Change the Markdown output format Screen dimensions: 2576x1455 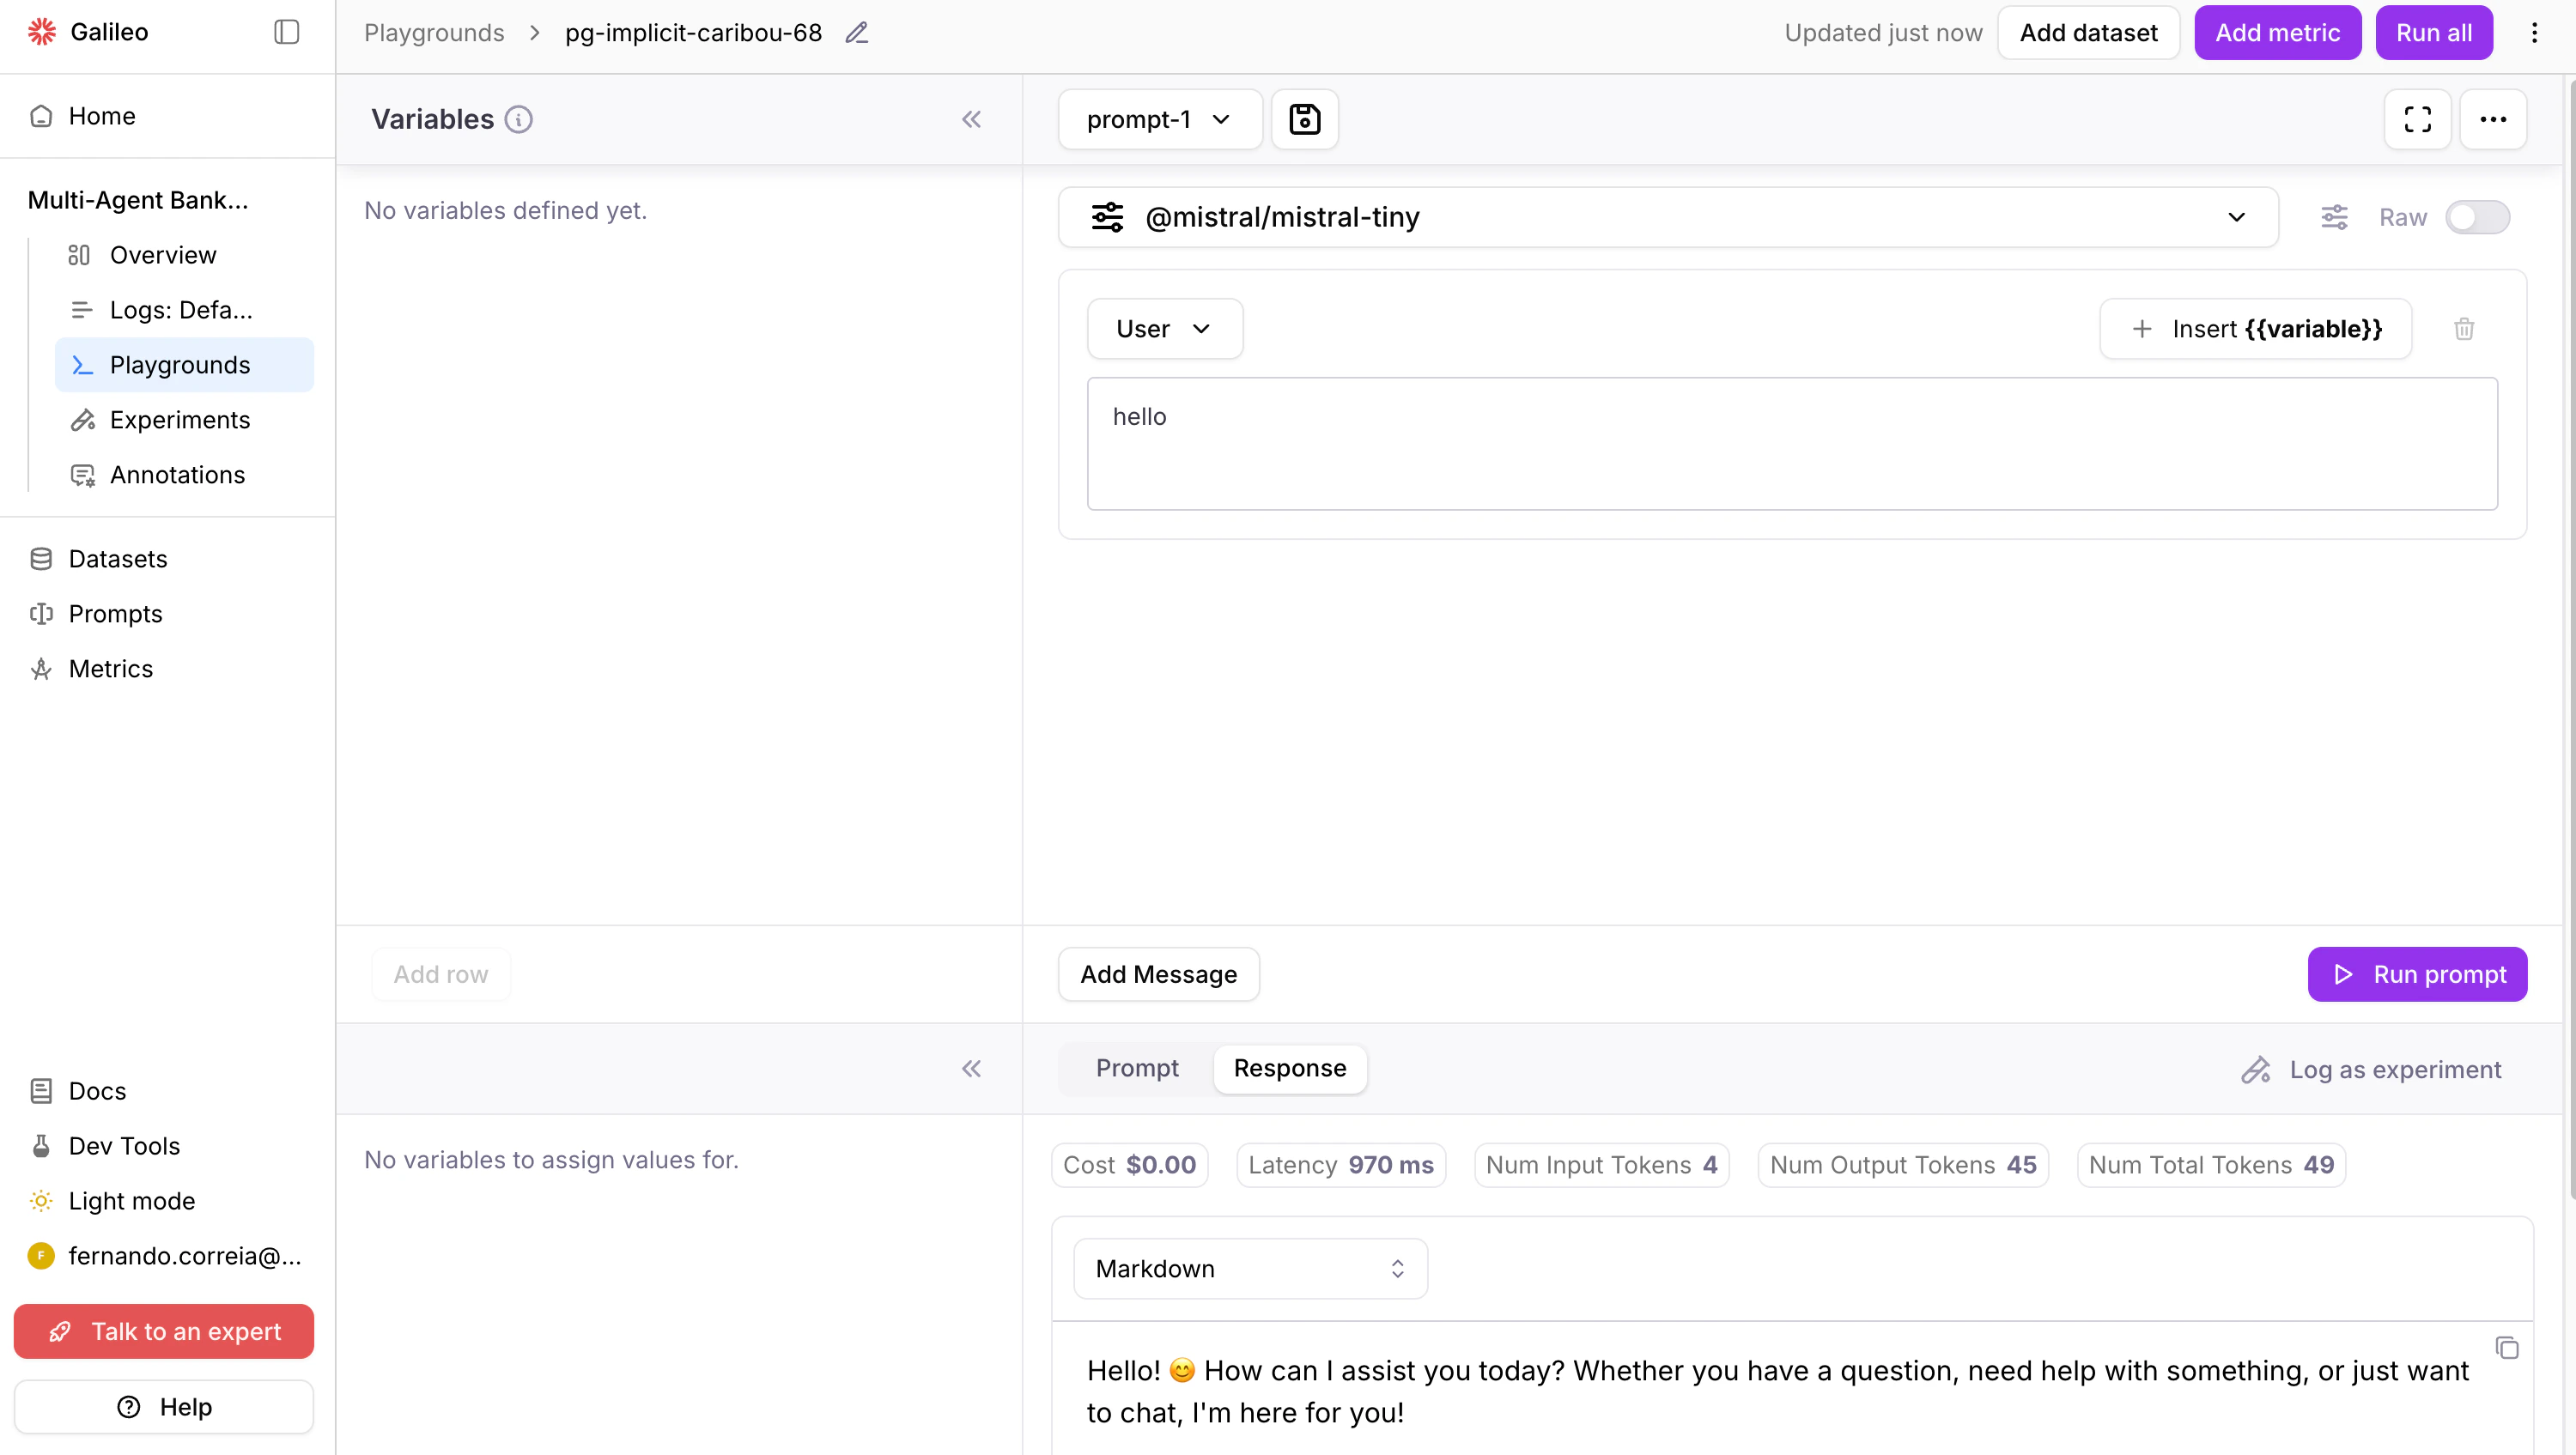(1249, 1267)
